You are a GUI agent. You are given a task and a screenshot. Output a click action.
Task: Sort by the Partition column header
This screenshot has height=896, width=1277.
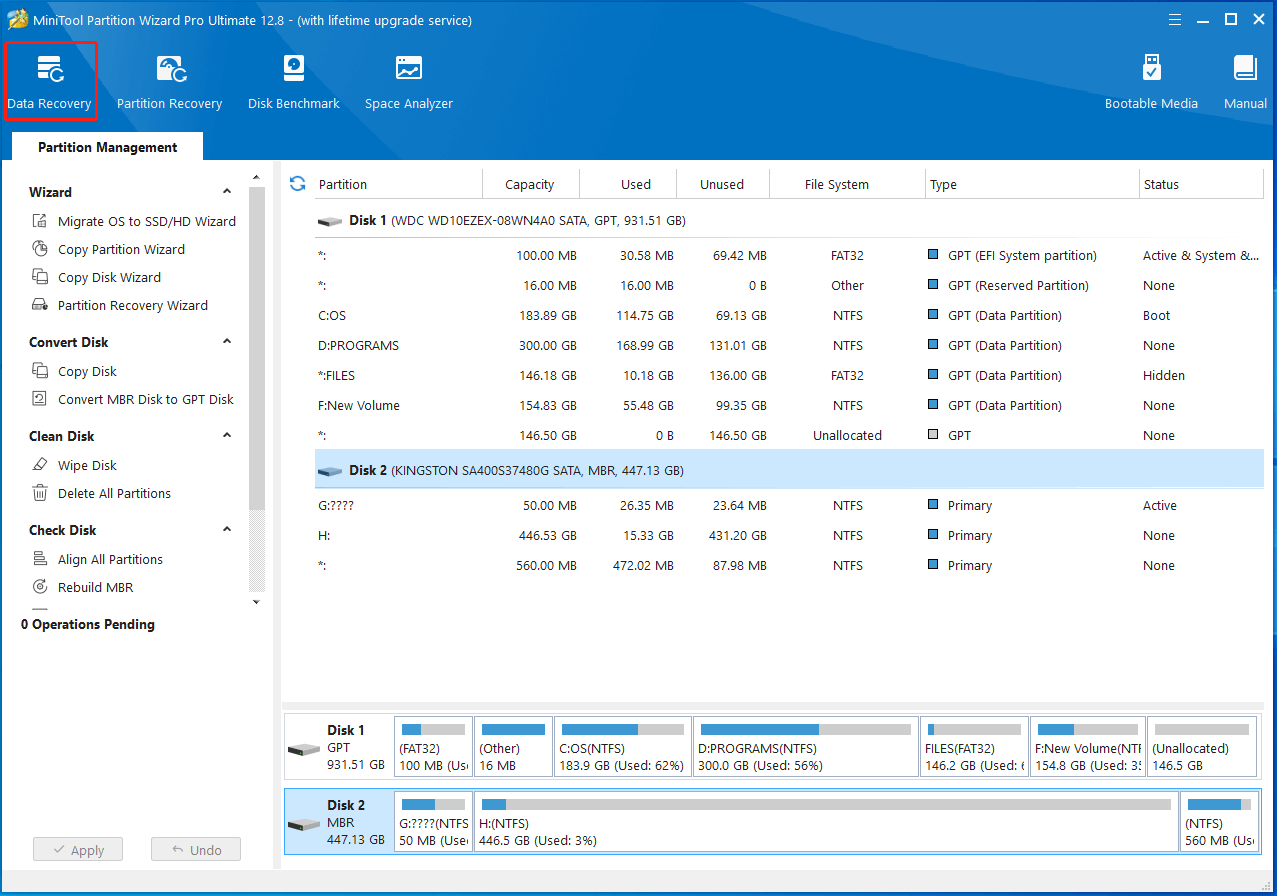pos(398,184)
